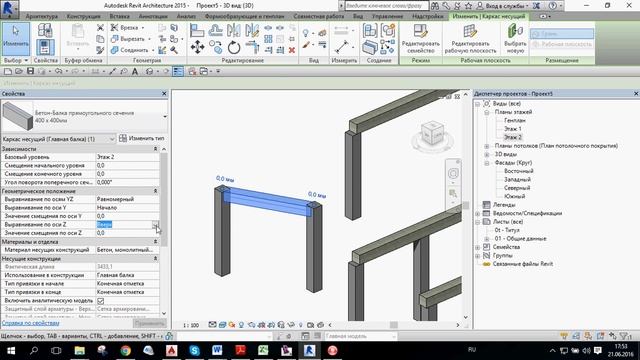
Task: Click the Вырезать geometry button
Action: (x=128, y=39)
